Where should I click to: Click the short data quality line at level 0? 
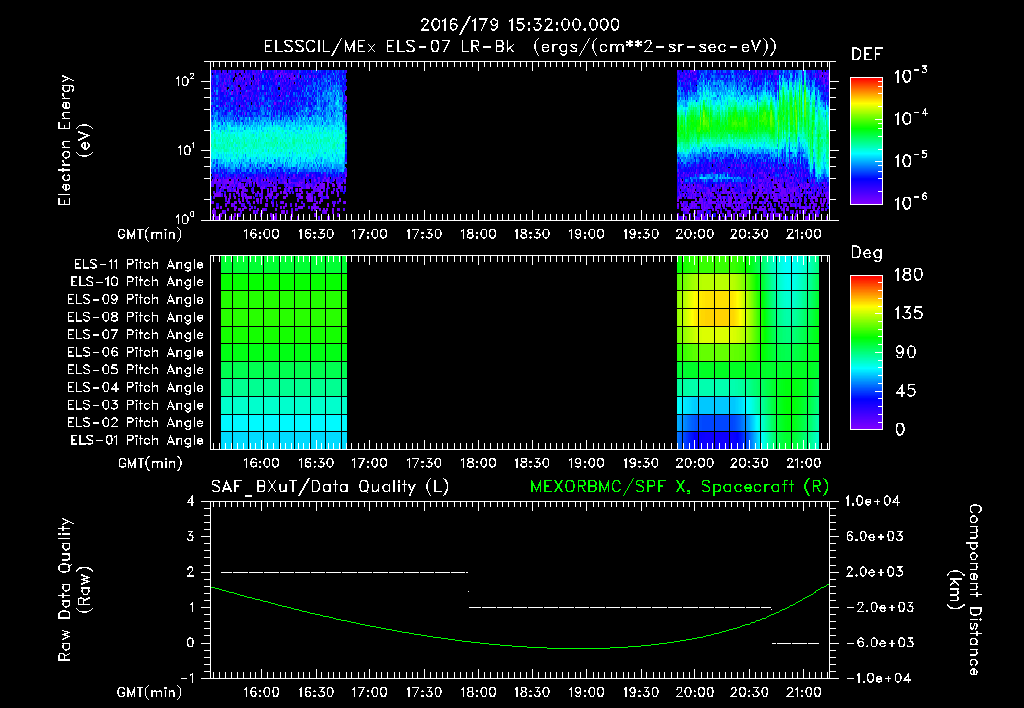[795, 643]
